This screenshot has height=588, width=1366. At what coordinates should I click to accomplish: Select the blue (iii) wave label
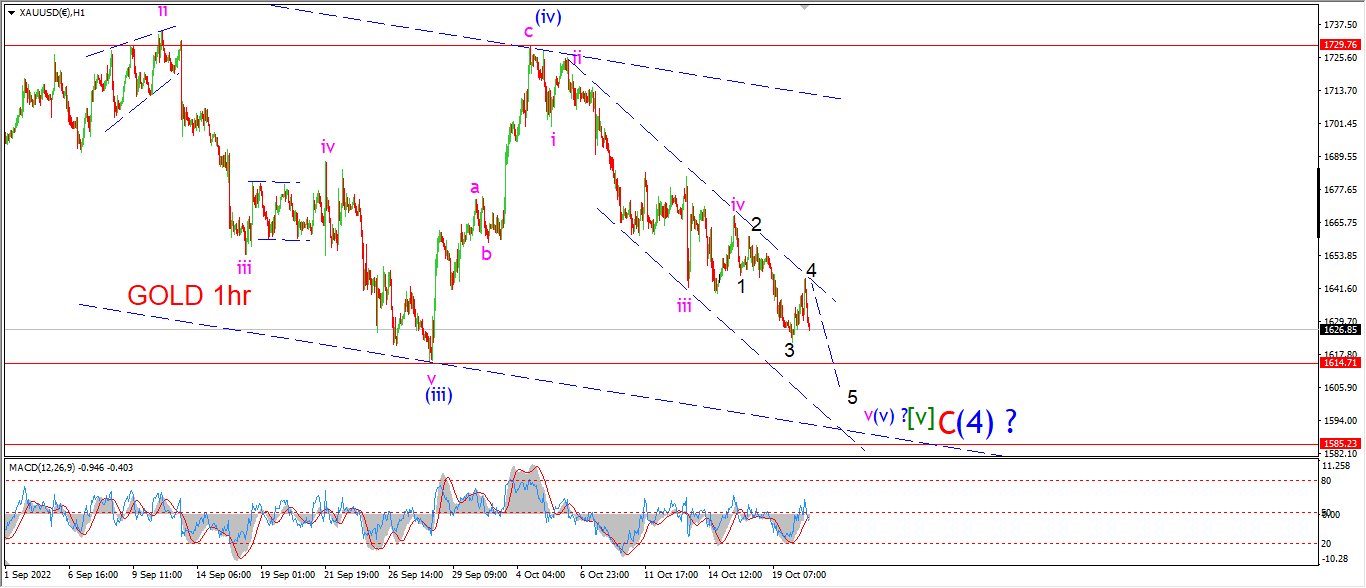[436, 395]
